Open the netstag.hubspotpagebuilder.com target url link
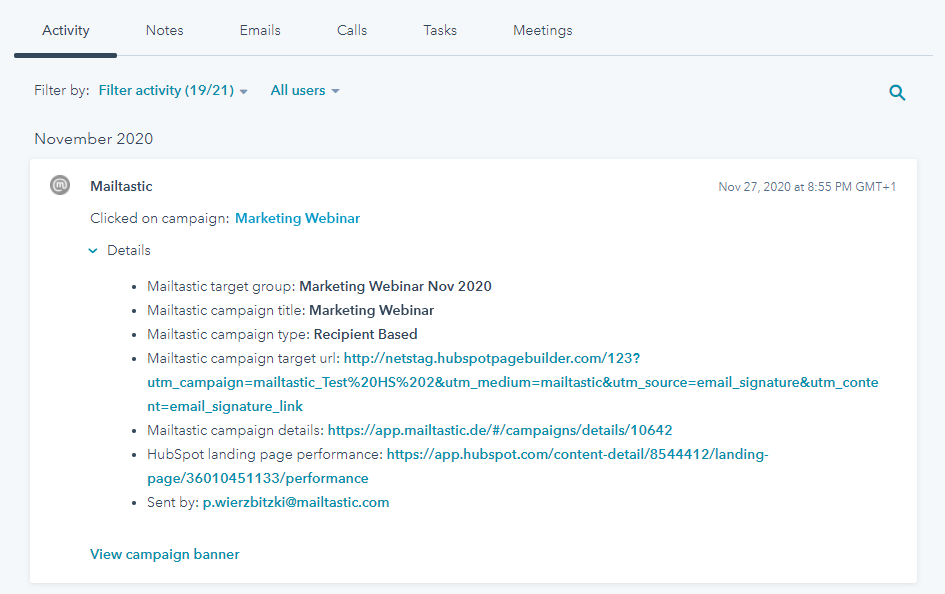 click(513, 382)
